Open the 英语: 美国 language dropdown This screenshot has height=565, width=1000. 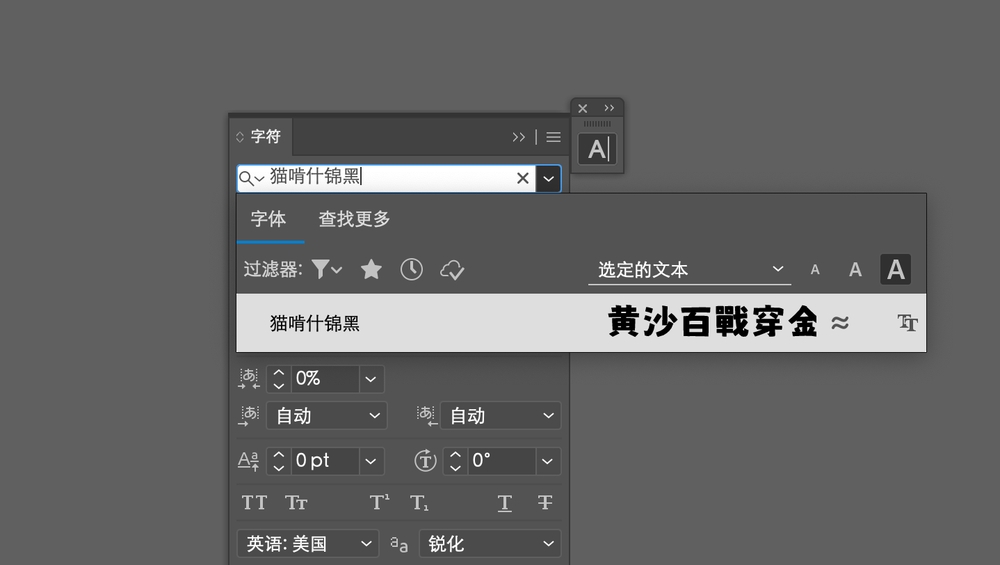(x=308, y=543)
